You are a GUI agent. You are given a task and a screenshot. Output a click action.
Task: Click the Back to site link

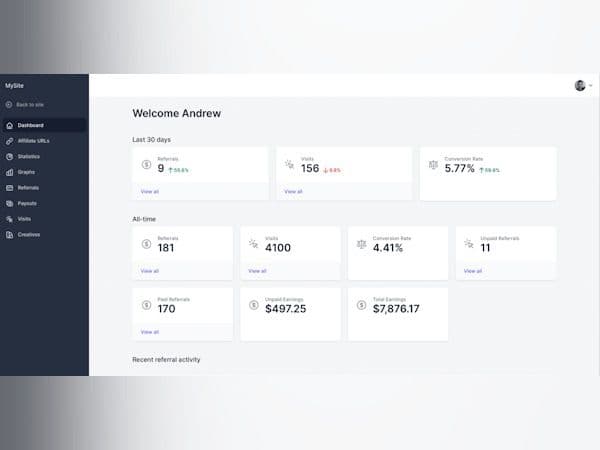(x=30, y=105)
